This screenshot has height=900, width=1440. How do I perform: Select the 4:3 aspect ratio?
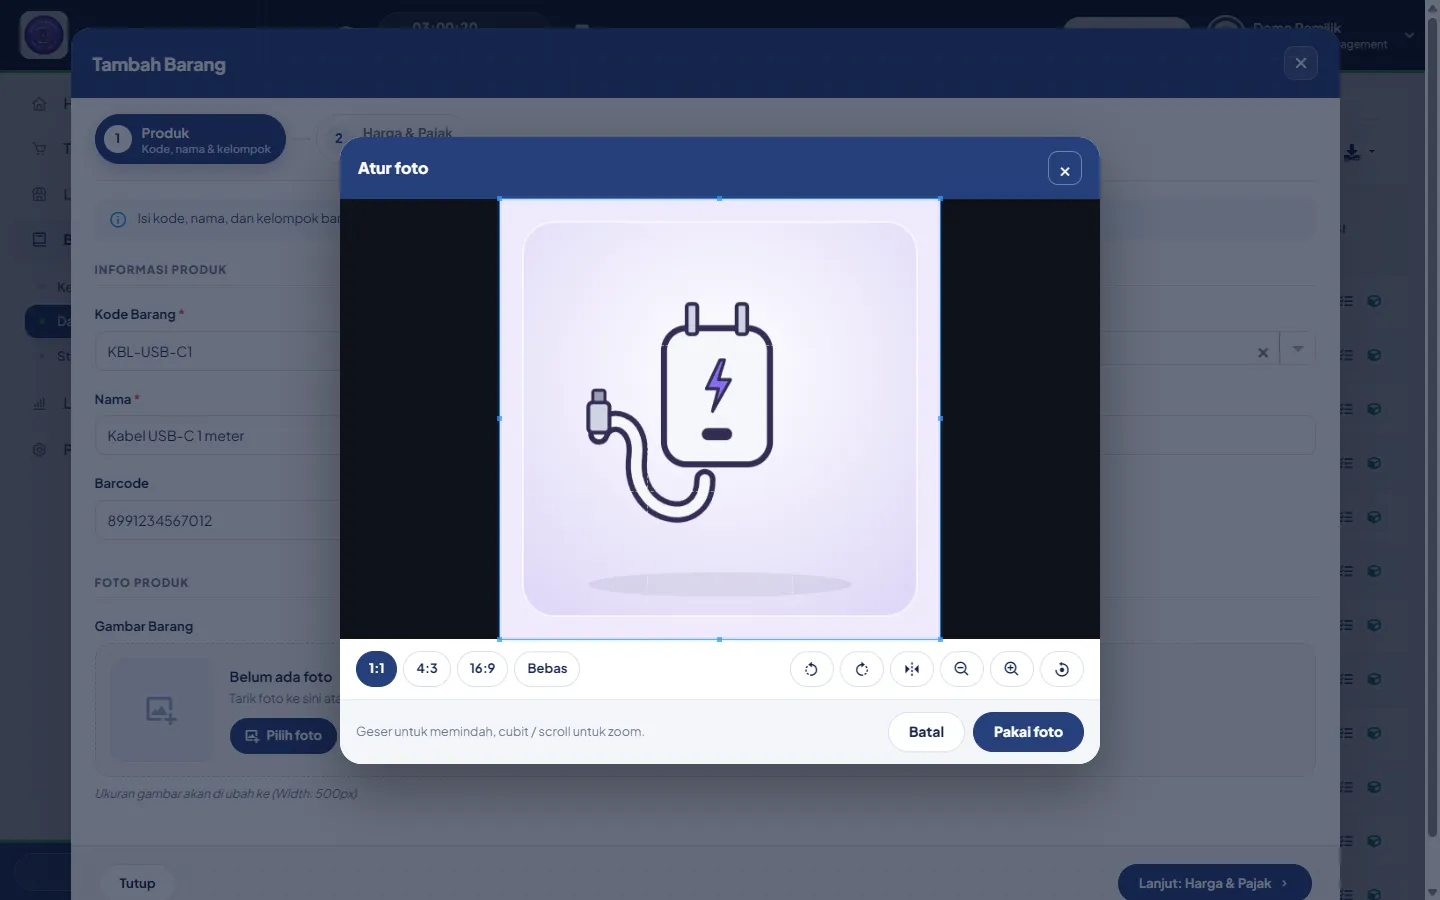(427, 669)
